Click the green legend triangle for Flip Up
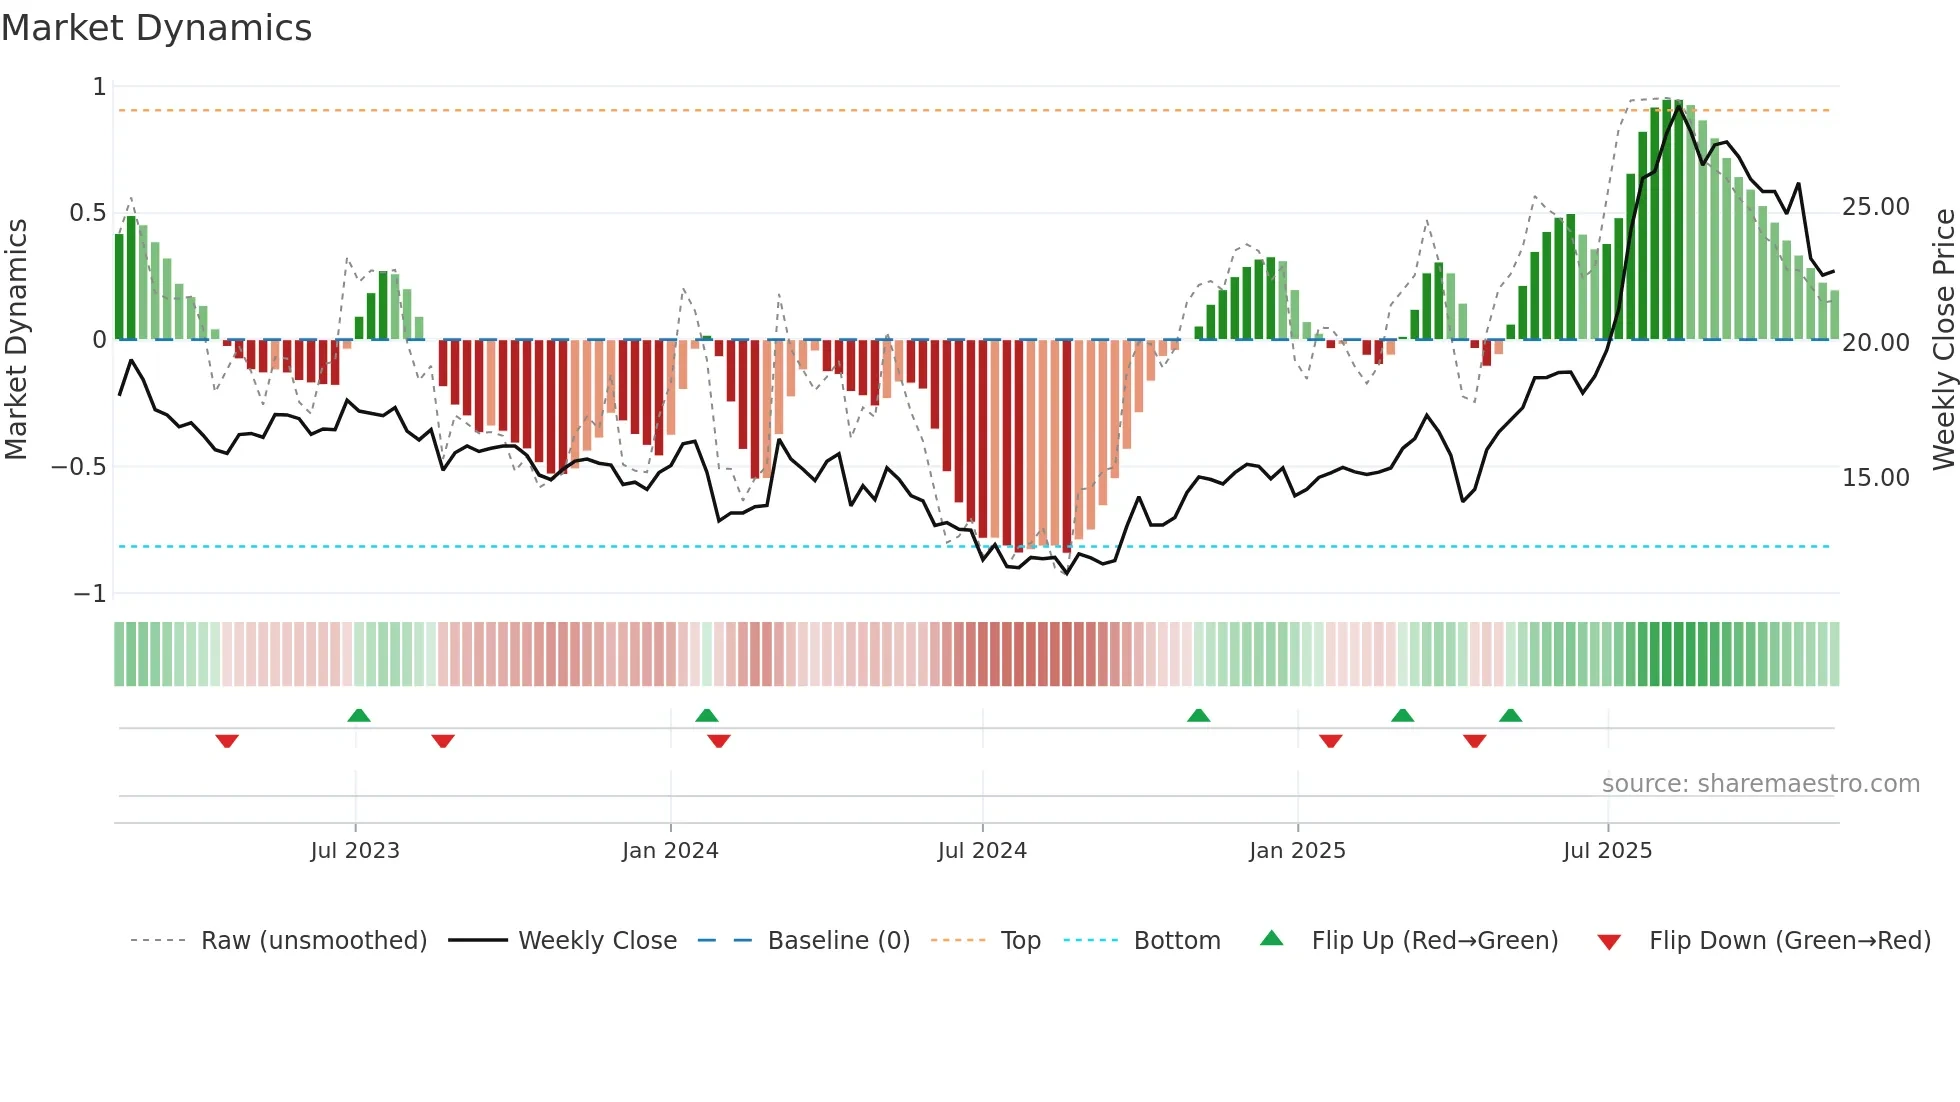This screenshot has width=1960, height=1102. coord(1271,938)
